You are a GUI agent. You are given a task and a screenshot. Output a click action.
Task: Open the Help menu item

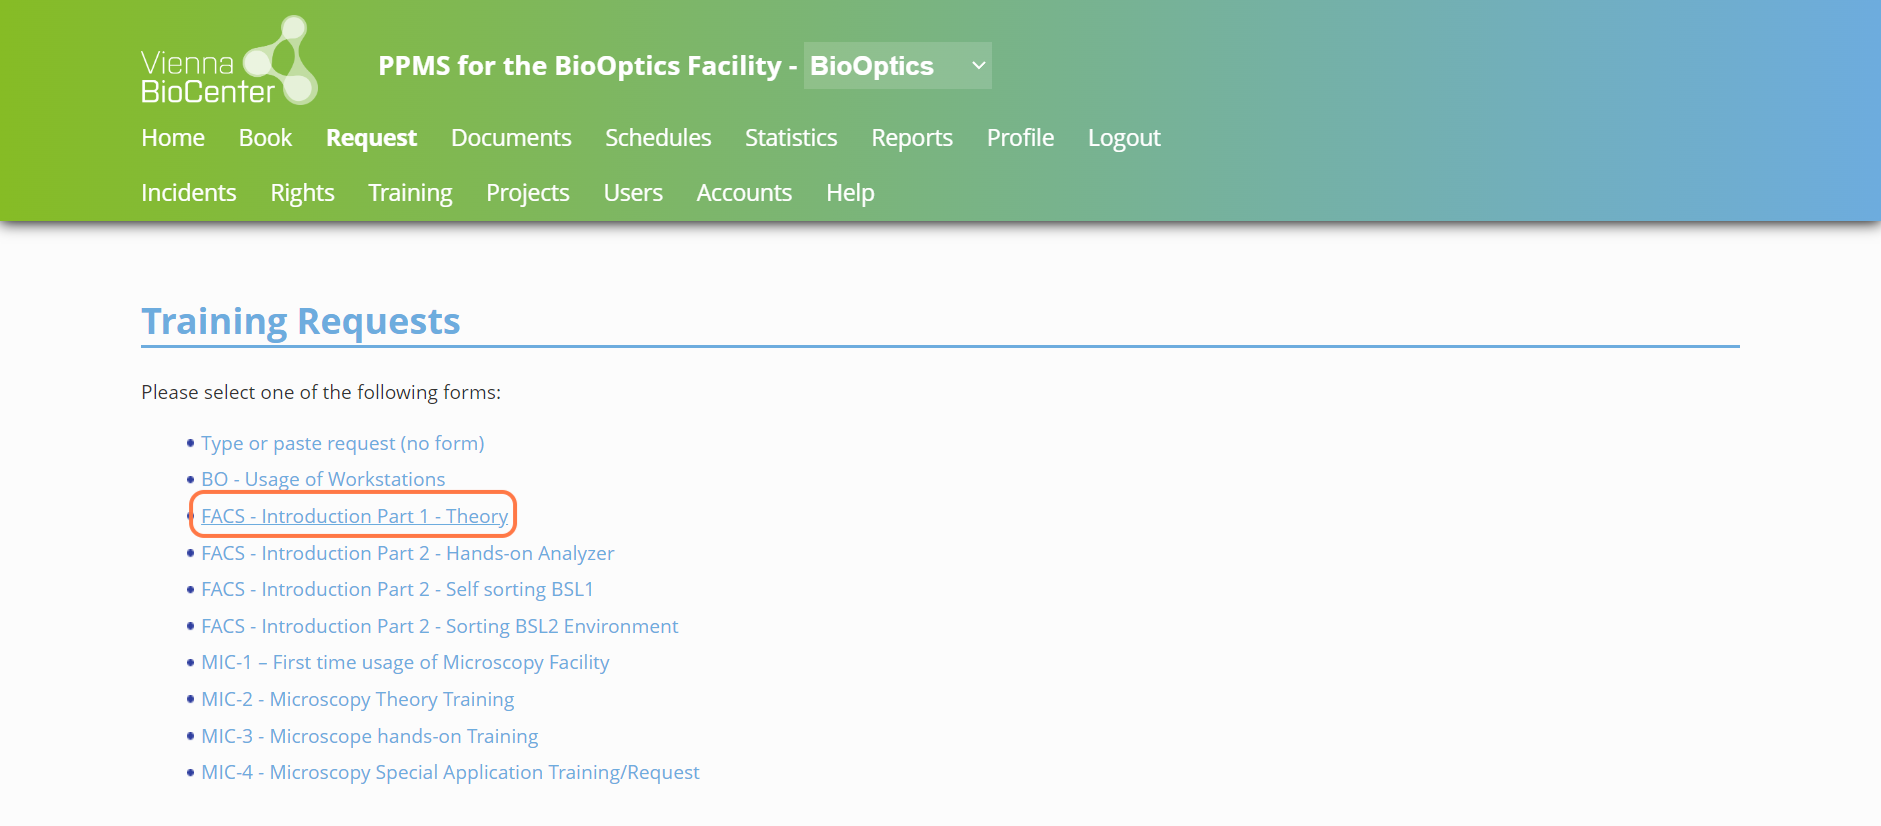(850, 193)
